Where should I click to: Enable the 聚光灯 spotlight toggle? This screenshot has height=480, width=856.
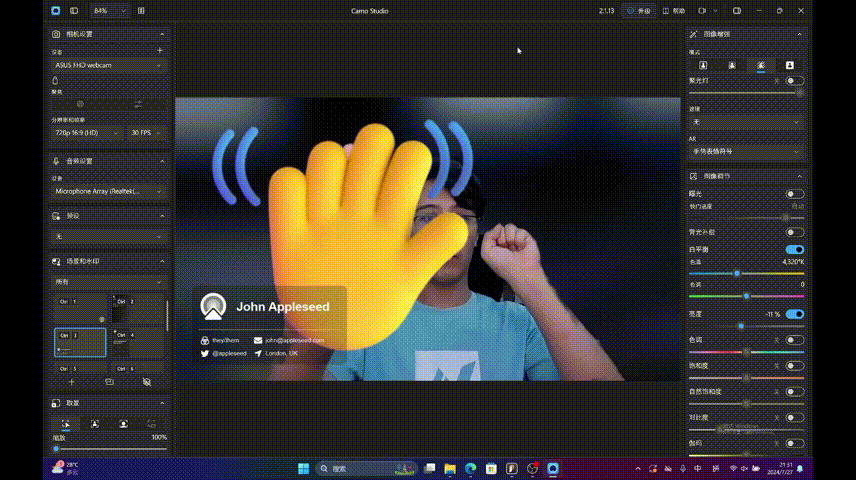(x=794, y=80)
